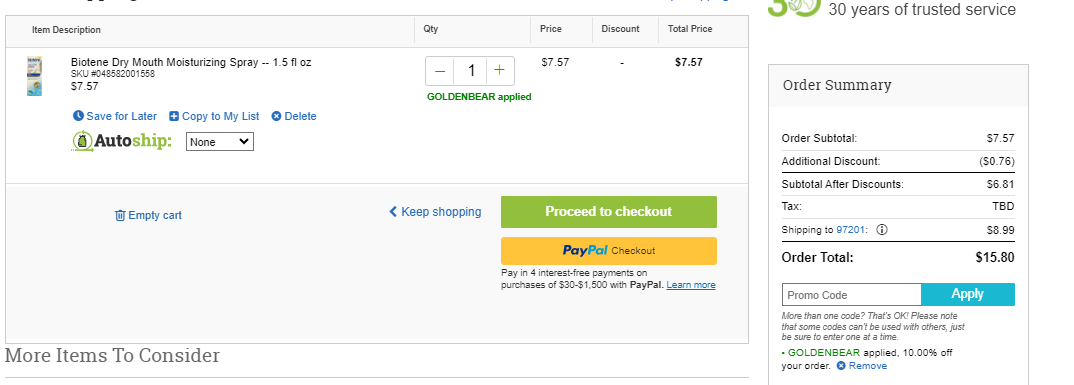Screen dimensions: 1074x385
Task: Open the Autoship frequency dropdown
Action: pyautogui.click(x=220, y=142)
